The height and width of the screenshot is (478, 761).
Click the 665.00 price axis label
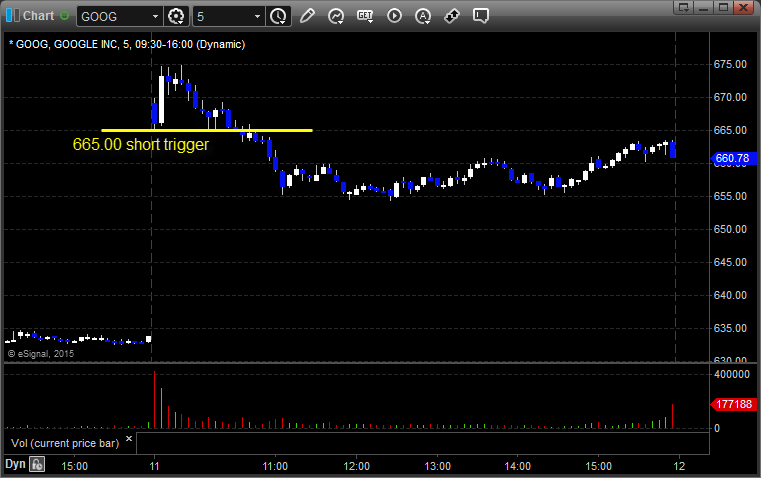pyautogui.click(x=730, y=131)
